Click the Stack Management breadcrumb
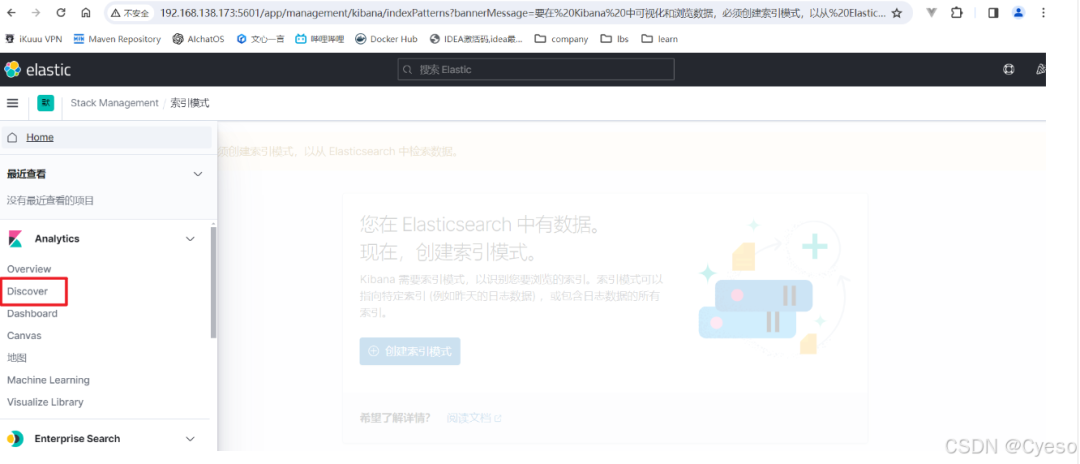The height and width of the screenshot is (464, 1080). [x=114, y=103]
